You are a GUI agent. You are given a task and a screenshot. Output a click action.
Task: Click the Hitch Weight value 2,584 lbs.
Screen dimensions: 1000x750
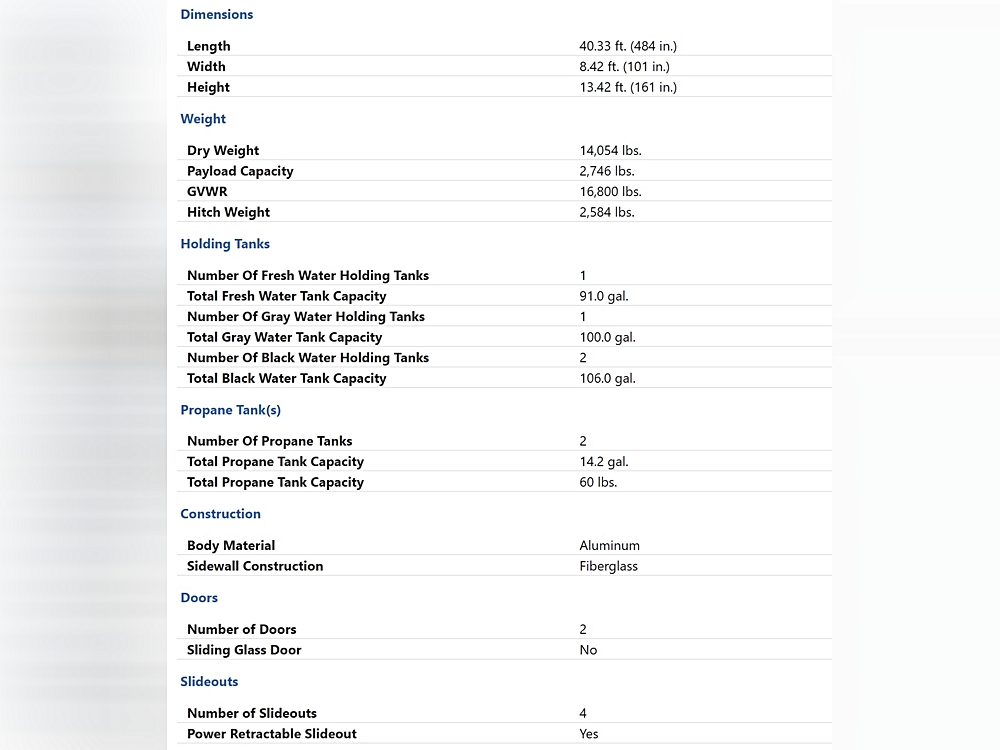[607, 212]
